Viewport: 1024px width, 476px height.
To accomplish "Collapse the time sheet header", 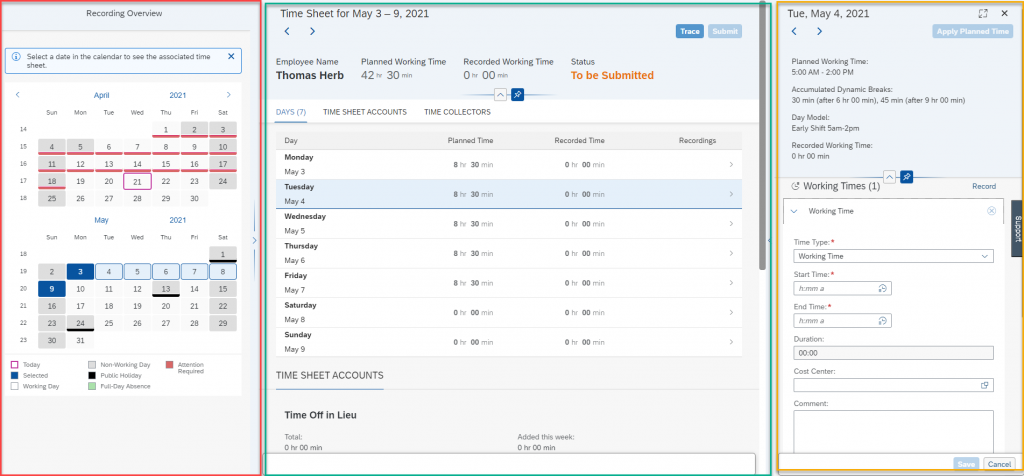I will pyautogui.click(x=500, y=95).
